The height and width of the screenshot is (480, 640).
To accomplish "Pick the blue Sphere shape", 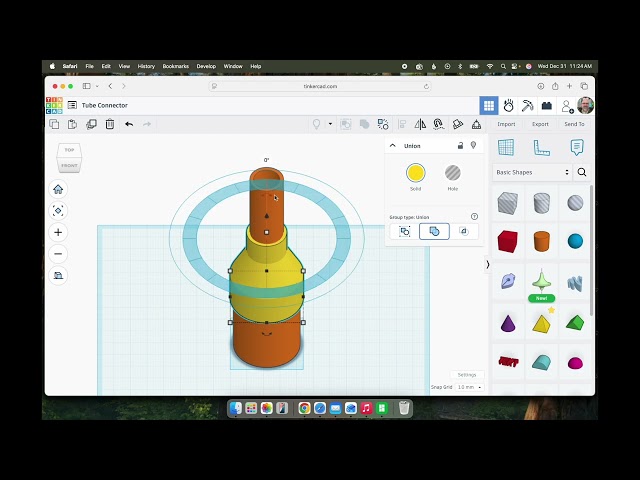I will [x=576, y=241].
